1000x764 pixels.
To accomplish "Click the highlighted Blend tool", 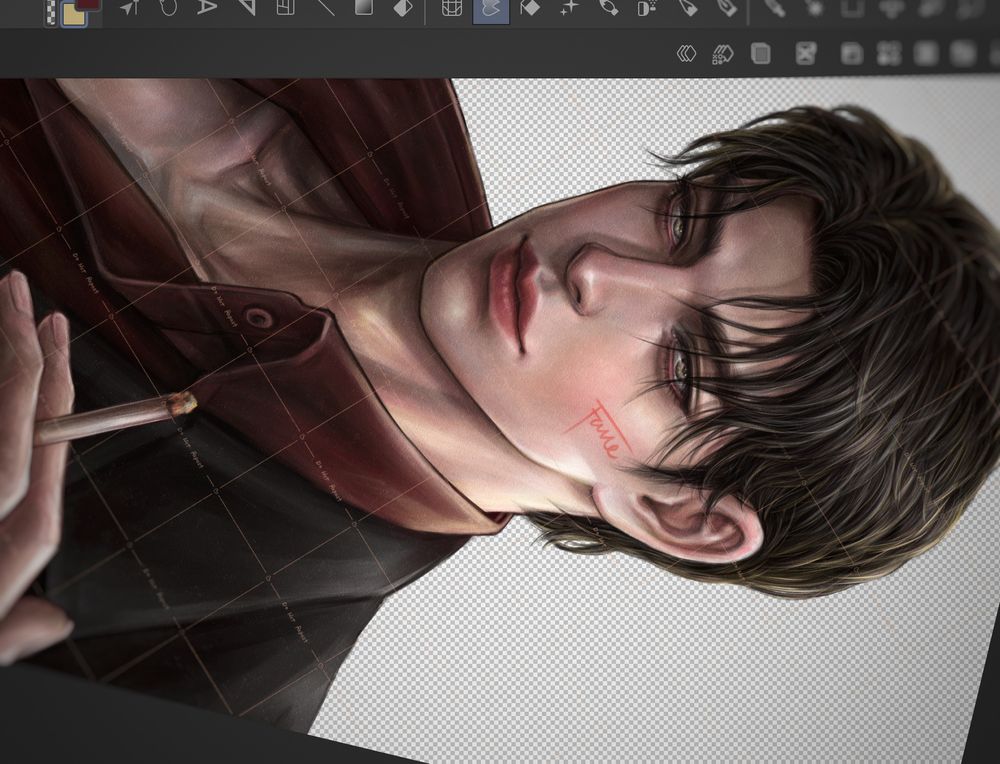I will (491, 11).
